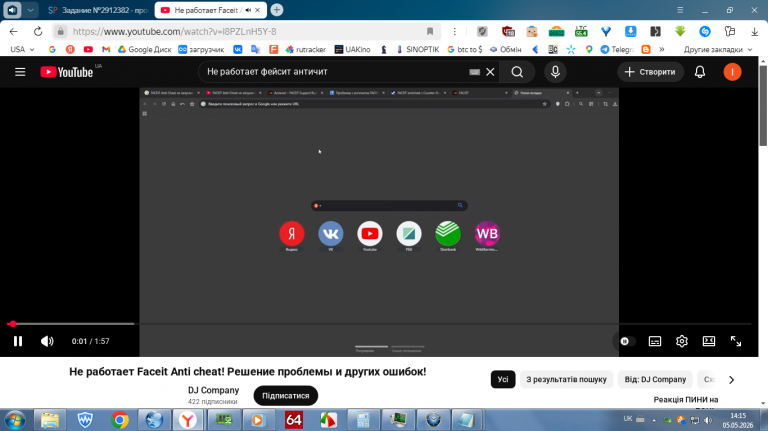Open the AIDA64 taskbar icon
Viewport: 768px width, 431px height.
click(293, 420)
